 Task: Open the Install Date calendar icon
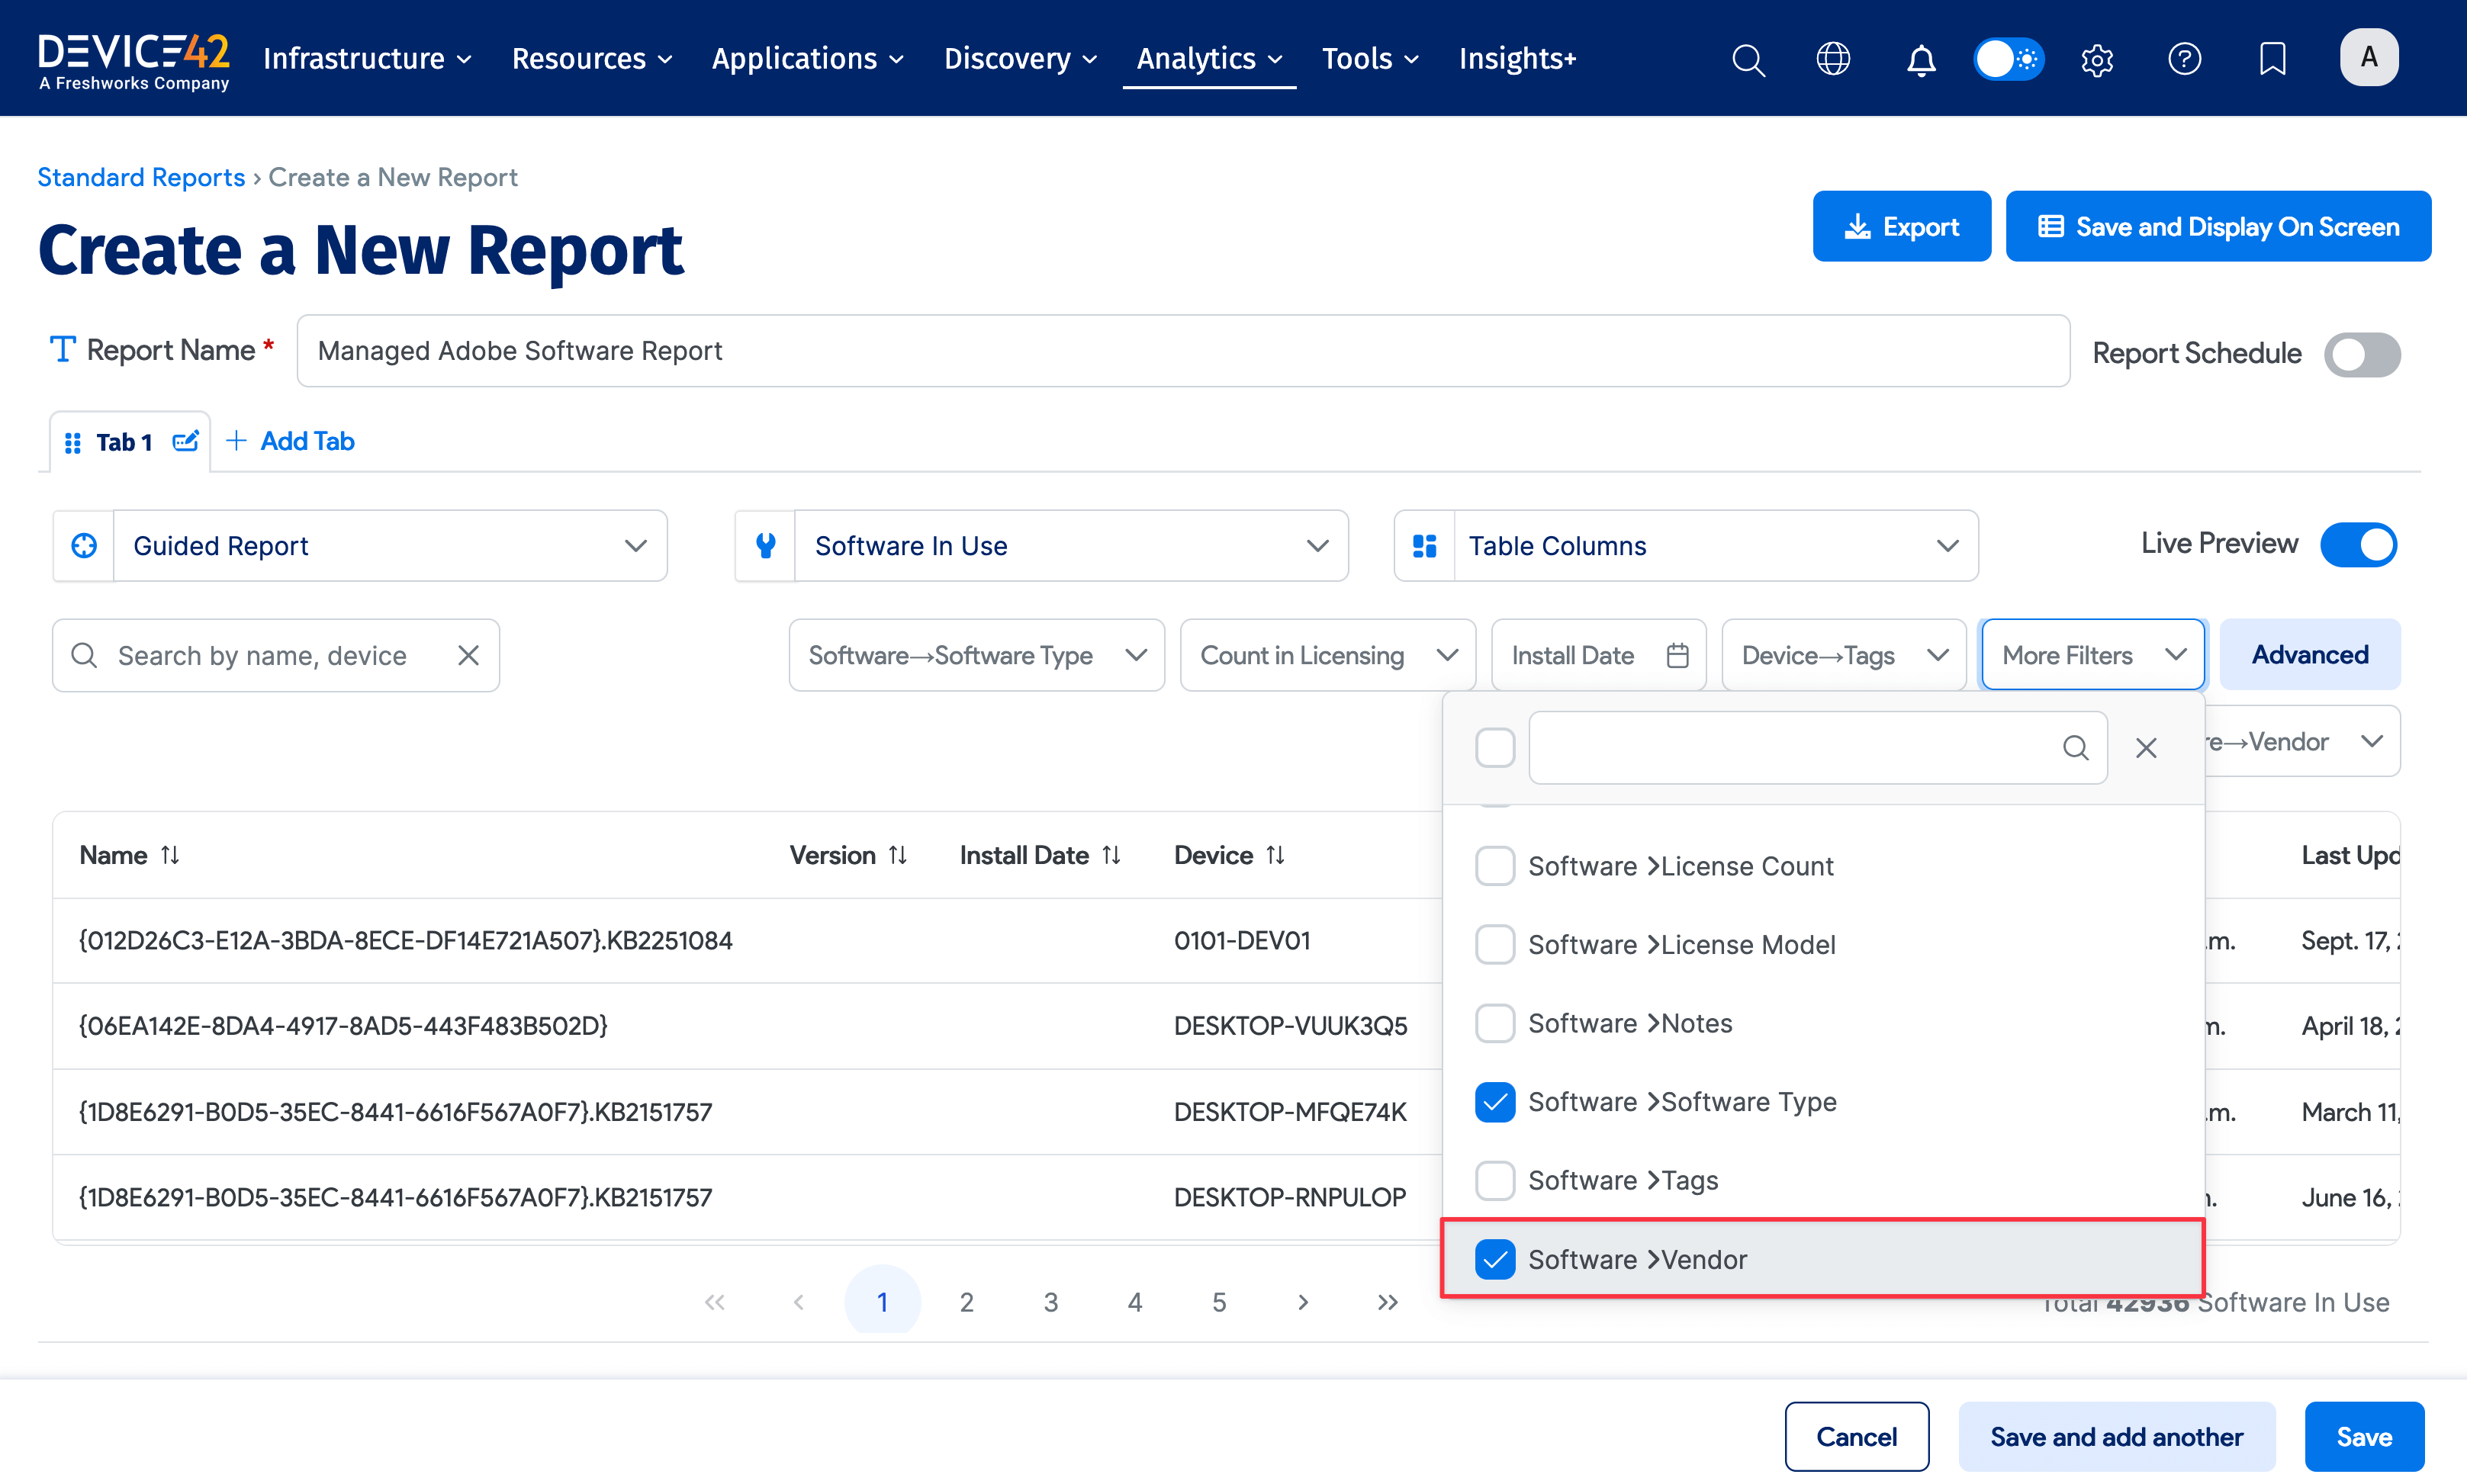click(x=1678, y=654)
